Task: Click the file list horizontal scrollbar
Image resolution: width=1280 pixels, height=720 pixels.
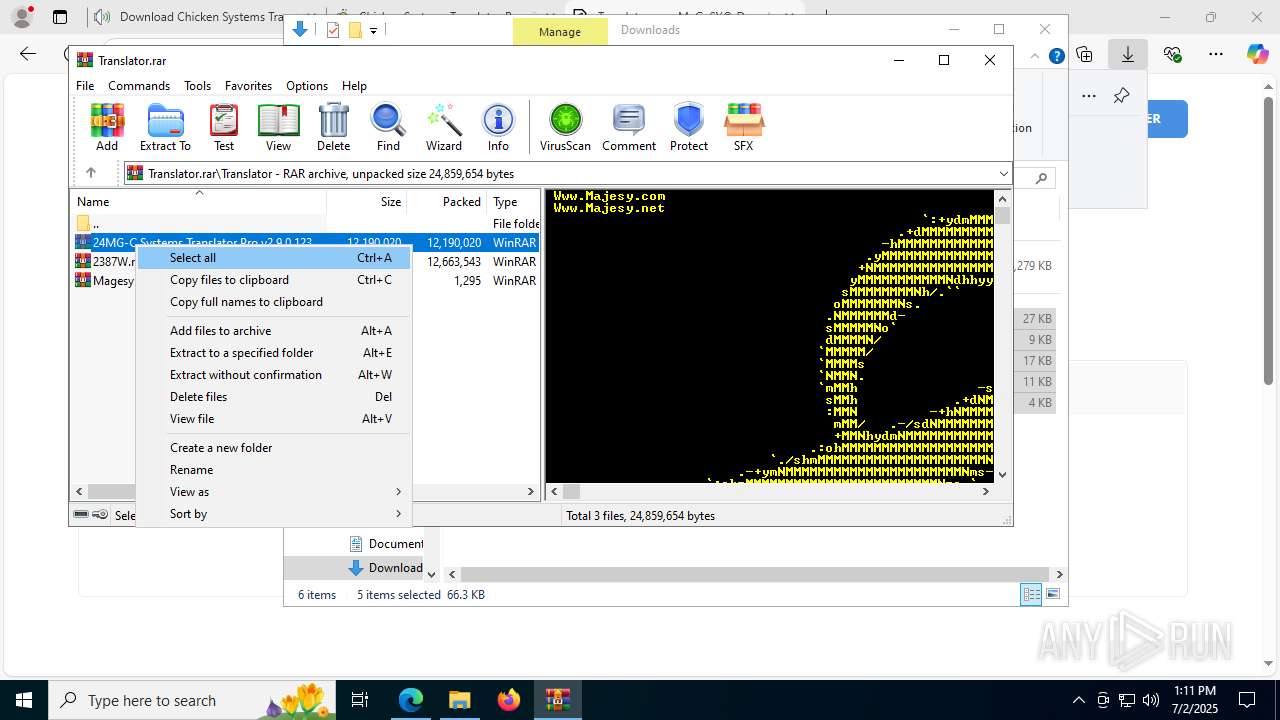Action: coord(304,491)
